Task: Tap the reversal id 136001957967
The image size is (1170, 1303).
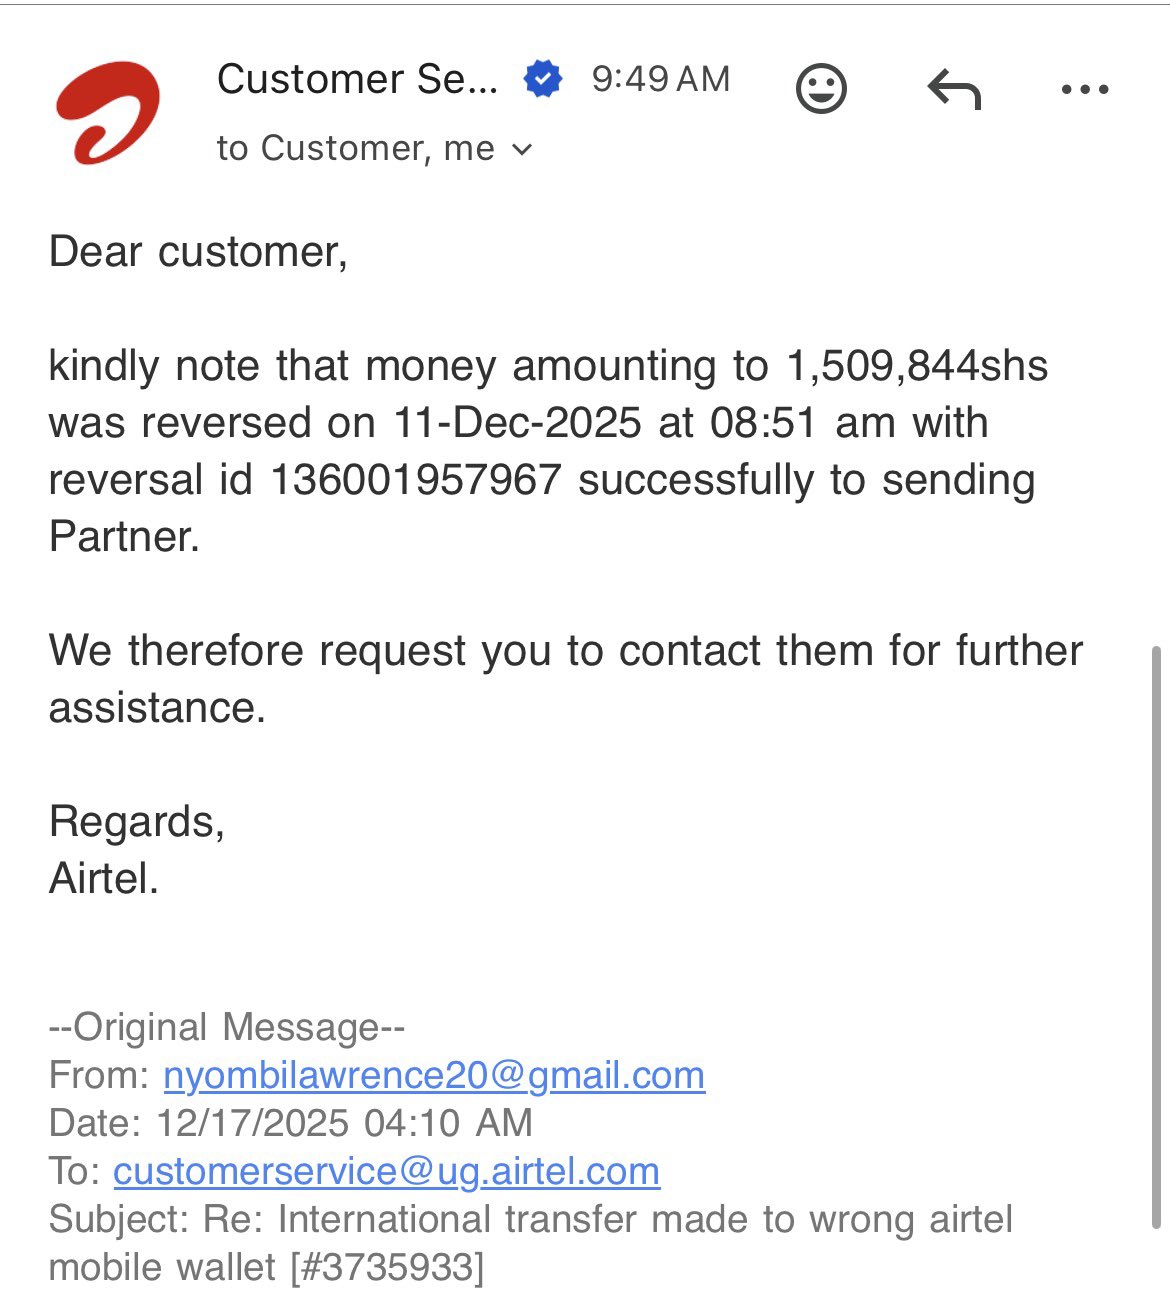Action: pyautogui.click(x=415, y=480)
